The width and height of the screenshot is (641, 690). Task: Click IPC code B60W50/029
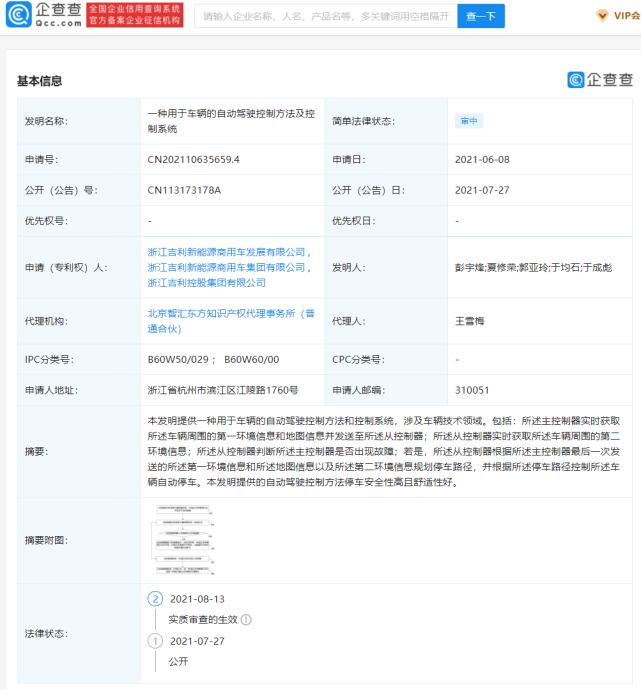[178, 360]
